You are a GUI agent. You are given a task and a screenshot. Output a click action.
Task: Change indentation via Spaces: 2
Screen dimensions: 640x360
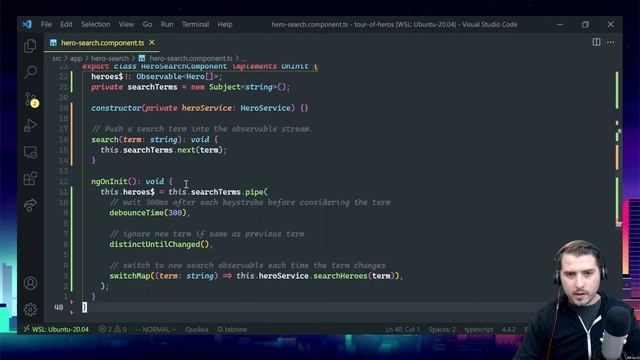coord(442,329)
